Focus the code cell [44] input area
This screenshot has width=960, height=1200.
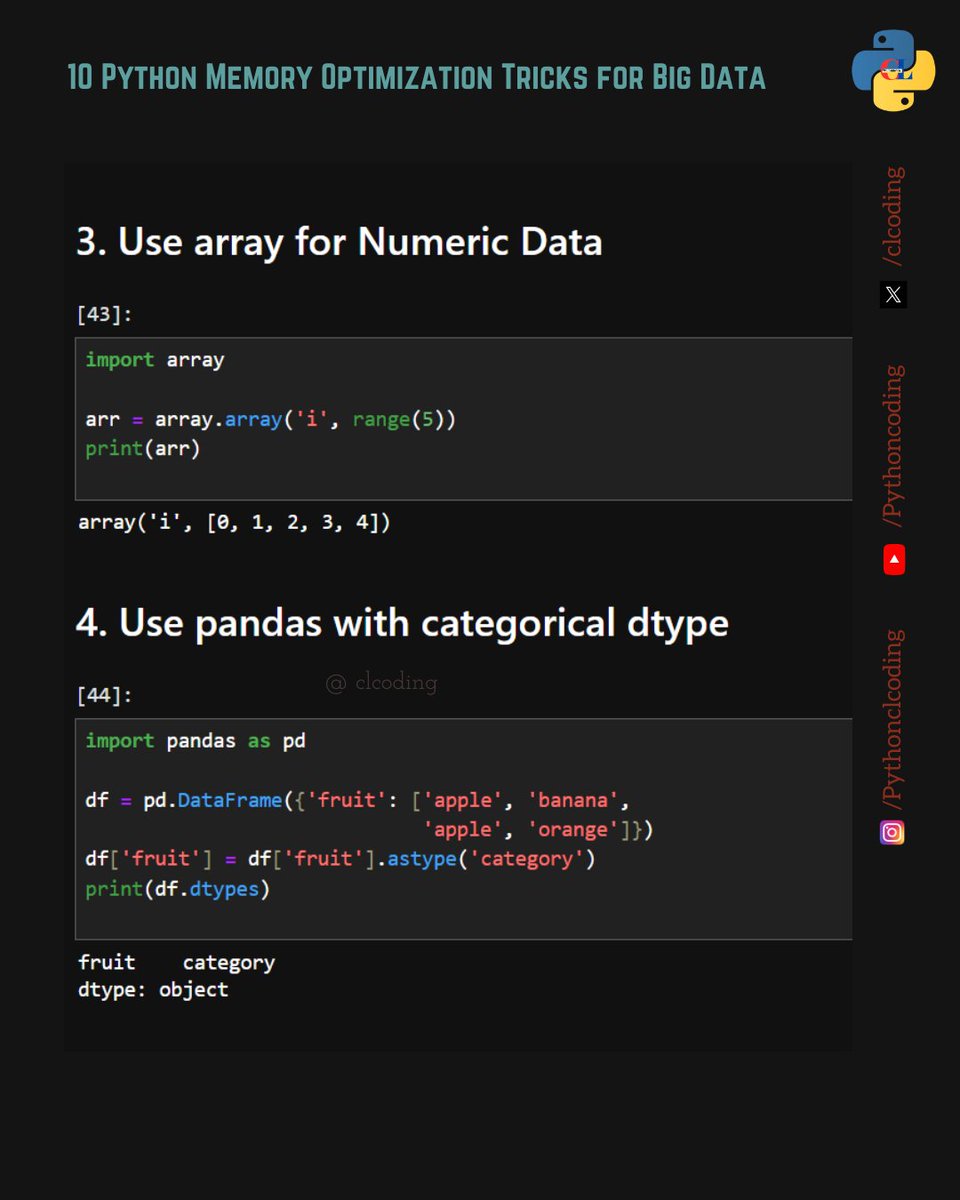(x=464, y=829)
